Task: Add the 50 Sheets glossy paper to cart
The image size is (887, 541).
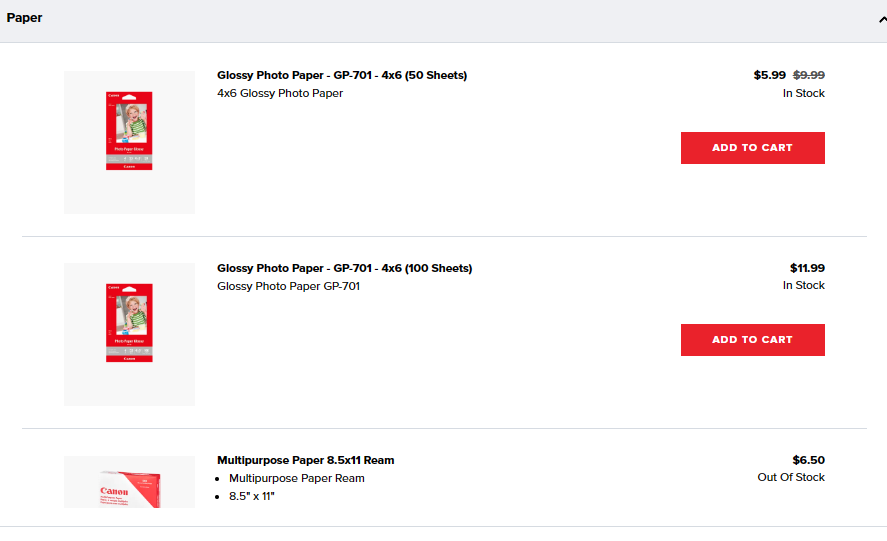Action: [752, 148]
